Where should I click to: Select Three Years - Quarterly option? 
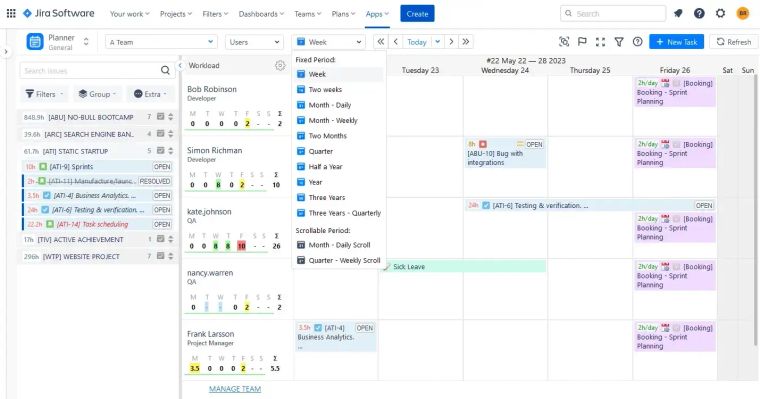[x=338, y=213]
